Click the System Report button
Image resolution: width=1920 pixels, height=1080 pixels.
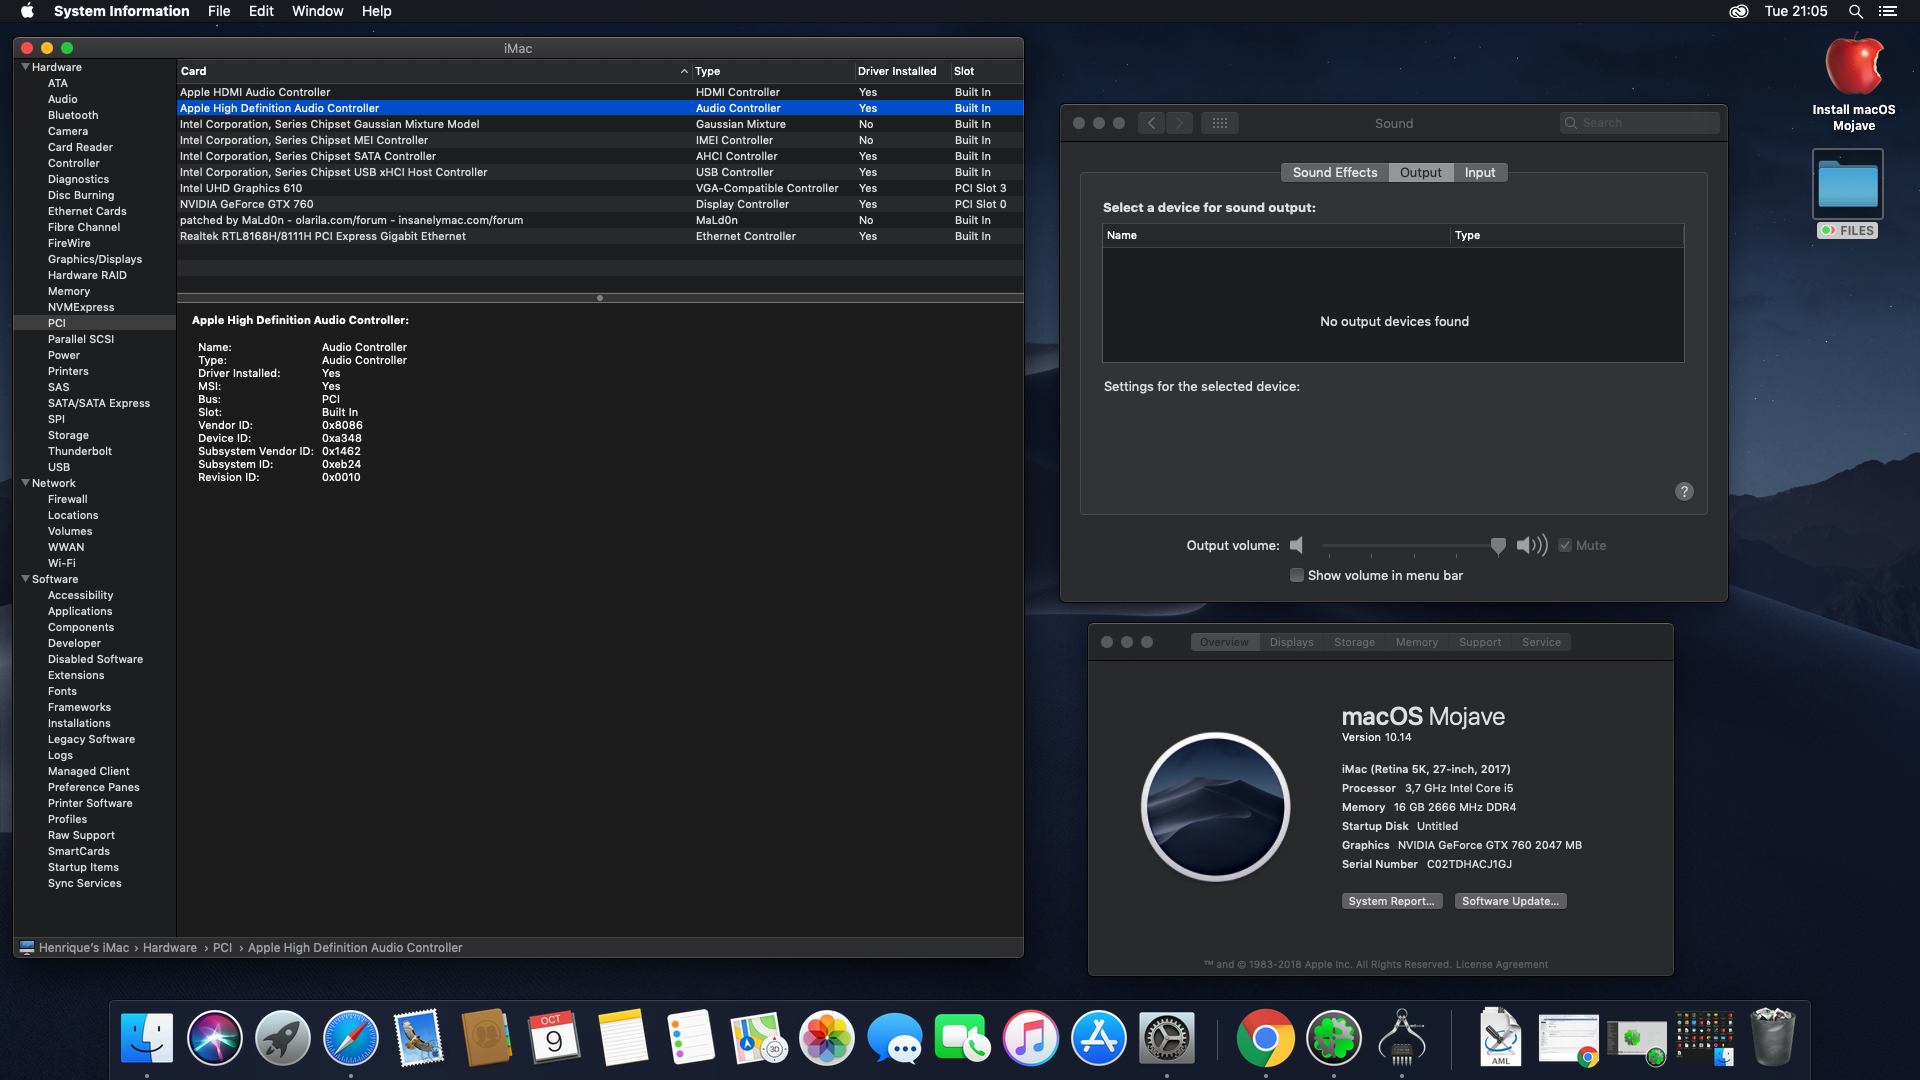click(1391, 901)
